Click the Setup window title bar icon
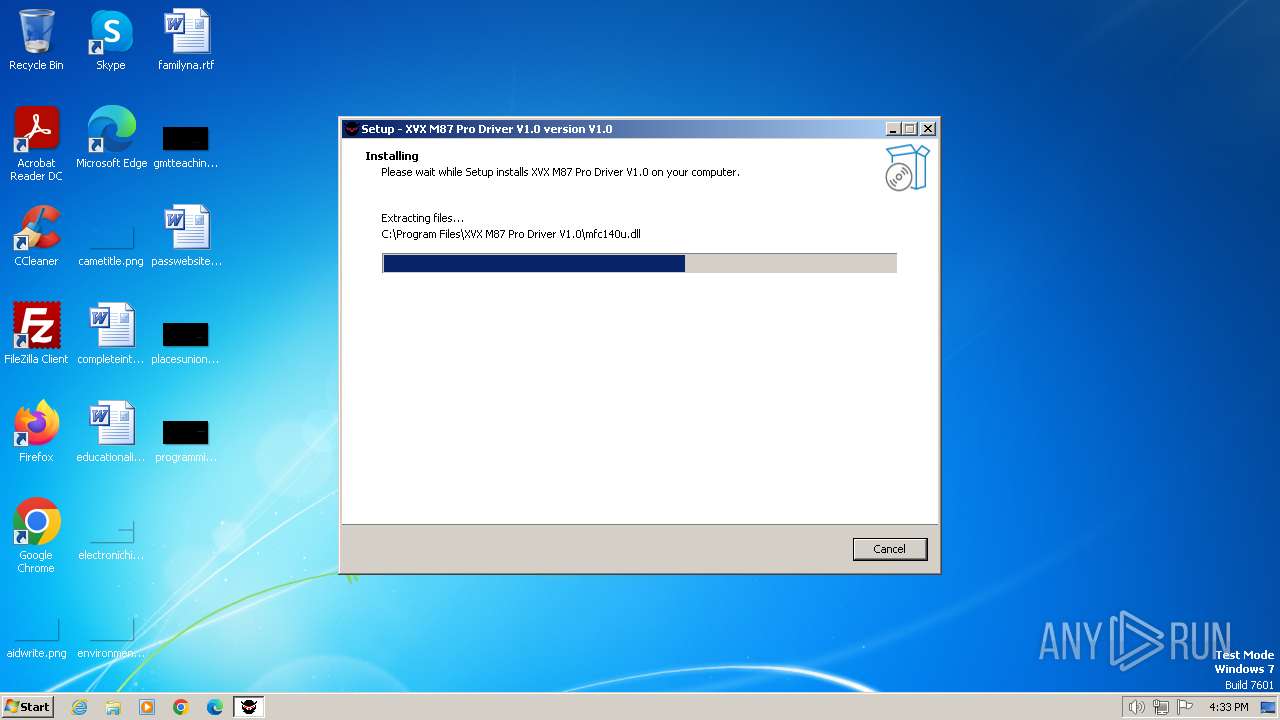 click(351, 129)
